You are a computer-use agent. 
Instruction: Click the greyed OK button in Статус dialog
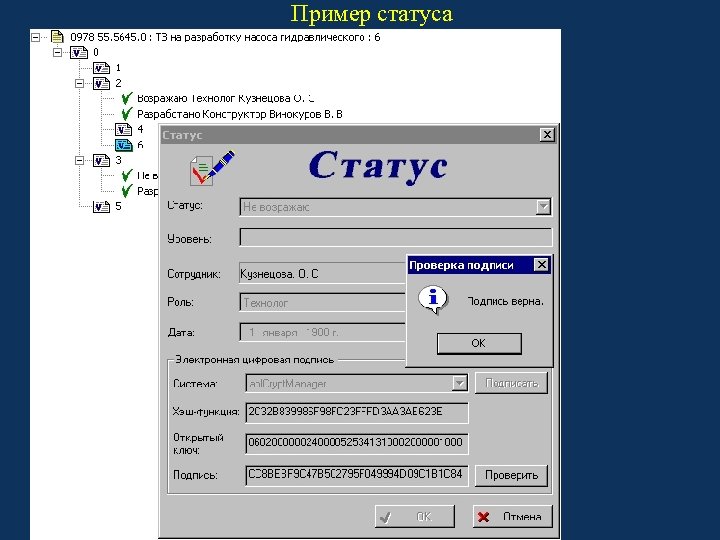pos(415,517)
